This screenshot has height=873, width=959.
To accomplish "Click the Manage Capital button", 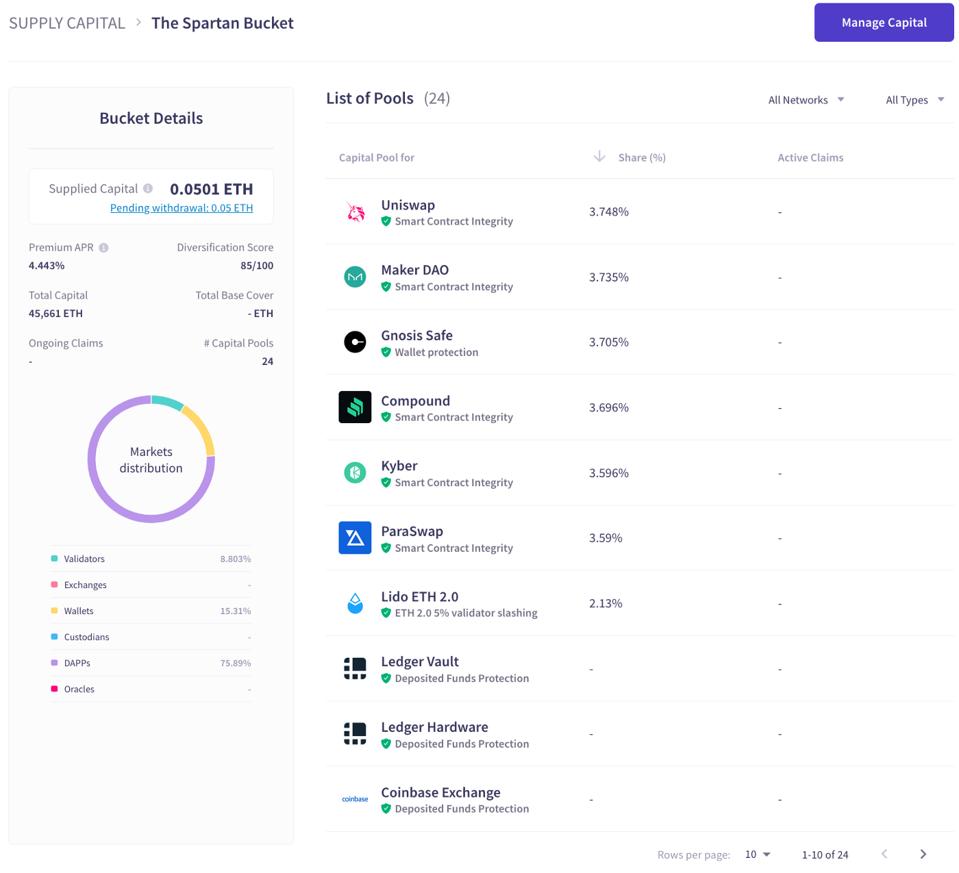I will pyautogui.click(x=884, y=23).
